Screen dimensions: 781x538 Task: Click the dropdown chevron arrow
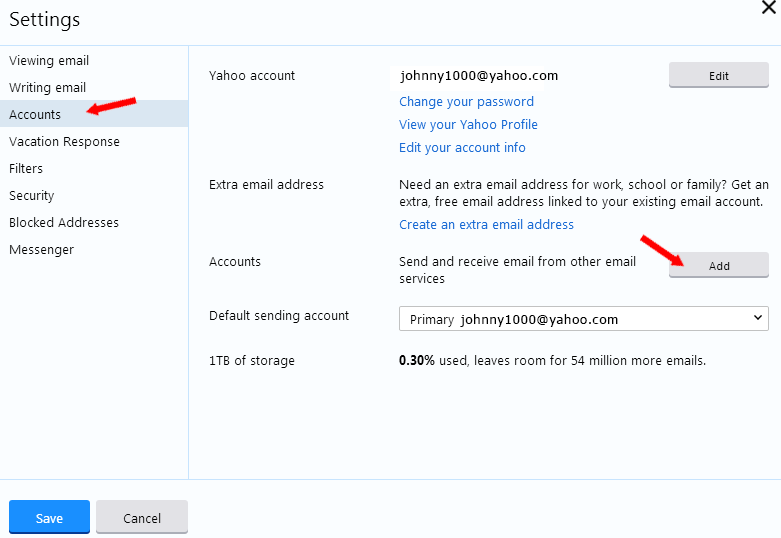coord(757,319)
